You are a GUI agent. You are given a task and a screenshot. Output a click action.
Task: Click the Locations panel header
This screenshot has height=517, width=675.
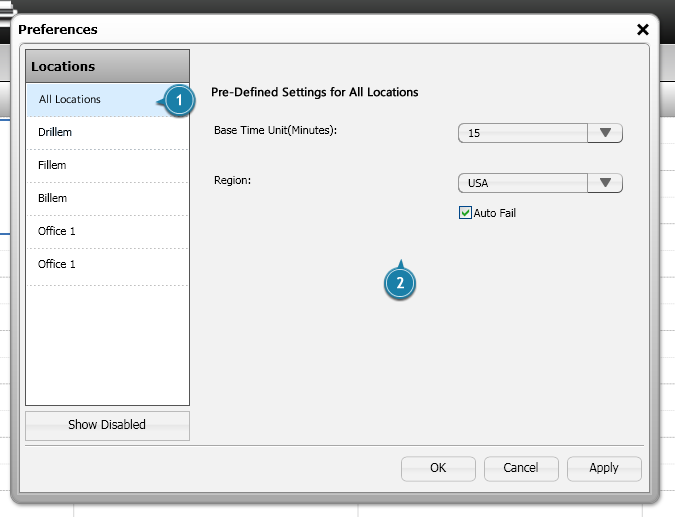(x=107, y=66)
